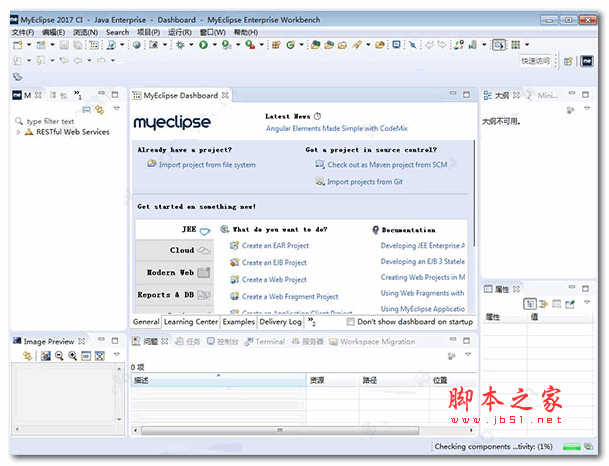Click show categories icon in Properties panel
The height and width of the screenshot is (466, 609).
pyautogui.click(x=530, y=304)
